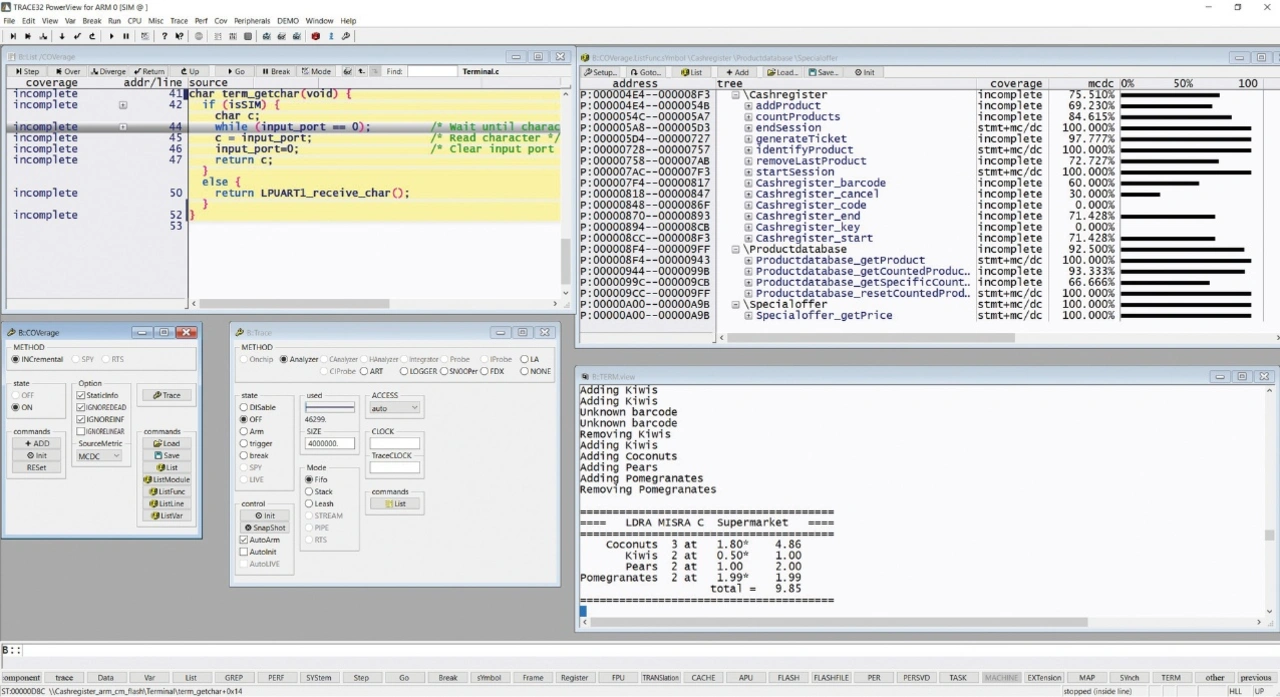The height and width of the screenshot is (697, 1280).
Task: Click the red chip icon in main toolbar
Action: click(x=316, y=37)
